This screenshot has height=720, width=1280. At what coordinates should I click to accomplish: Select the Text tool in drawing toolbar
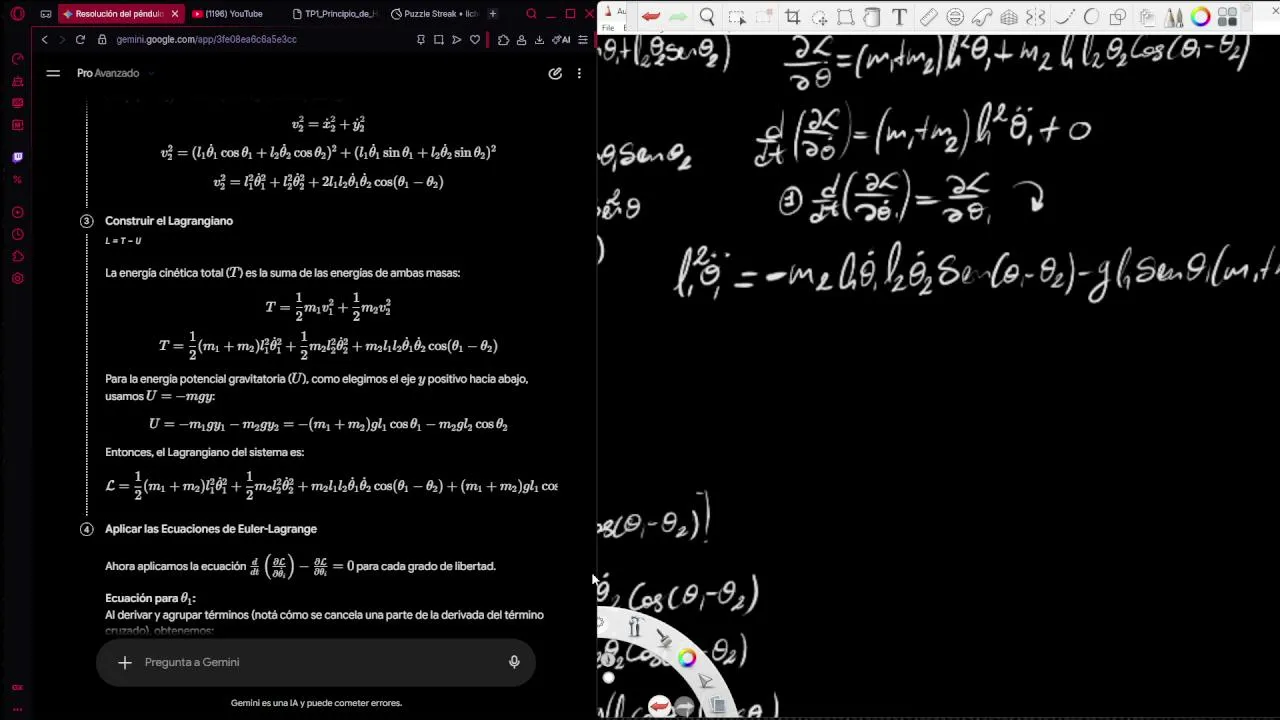pos(900,17)
